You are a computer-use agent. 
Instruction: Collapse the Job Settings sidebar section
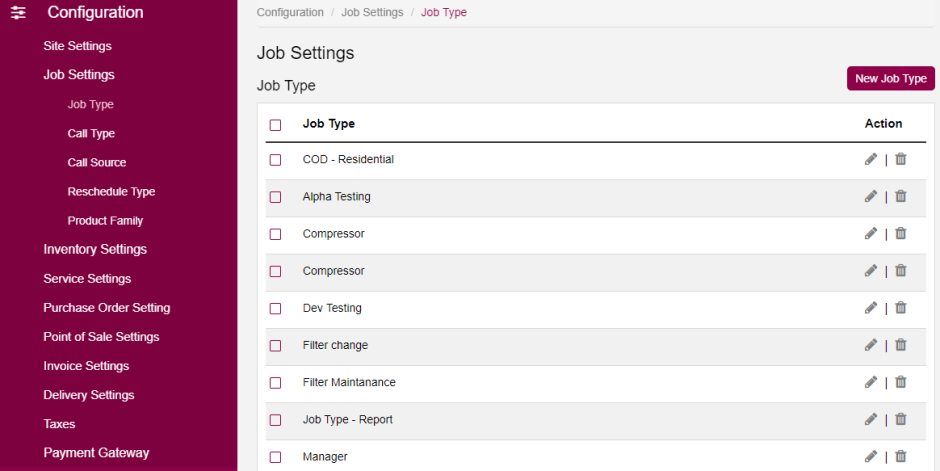(x=79, y=75)
